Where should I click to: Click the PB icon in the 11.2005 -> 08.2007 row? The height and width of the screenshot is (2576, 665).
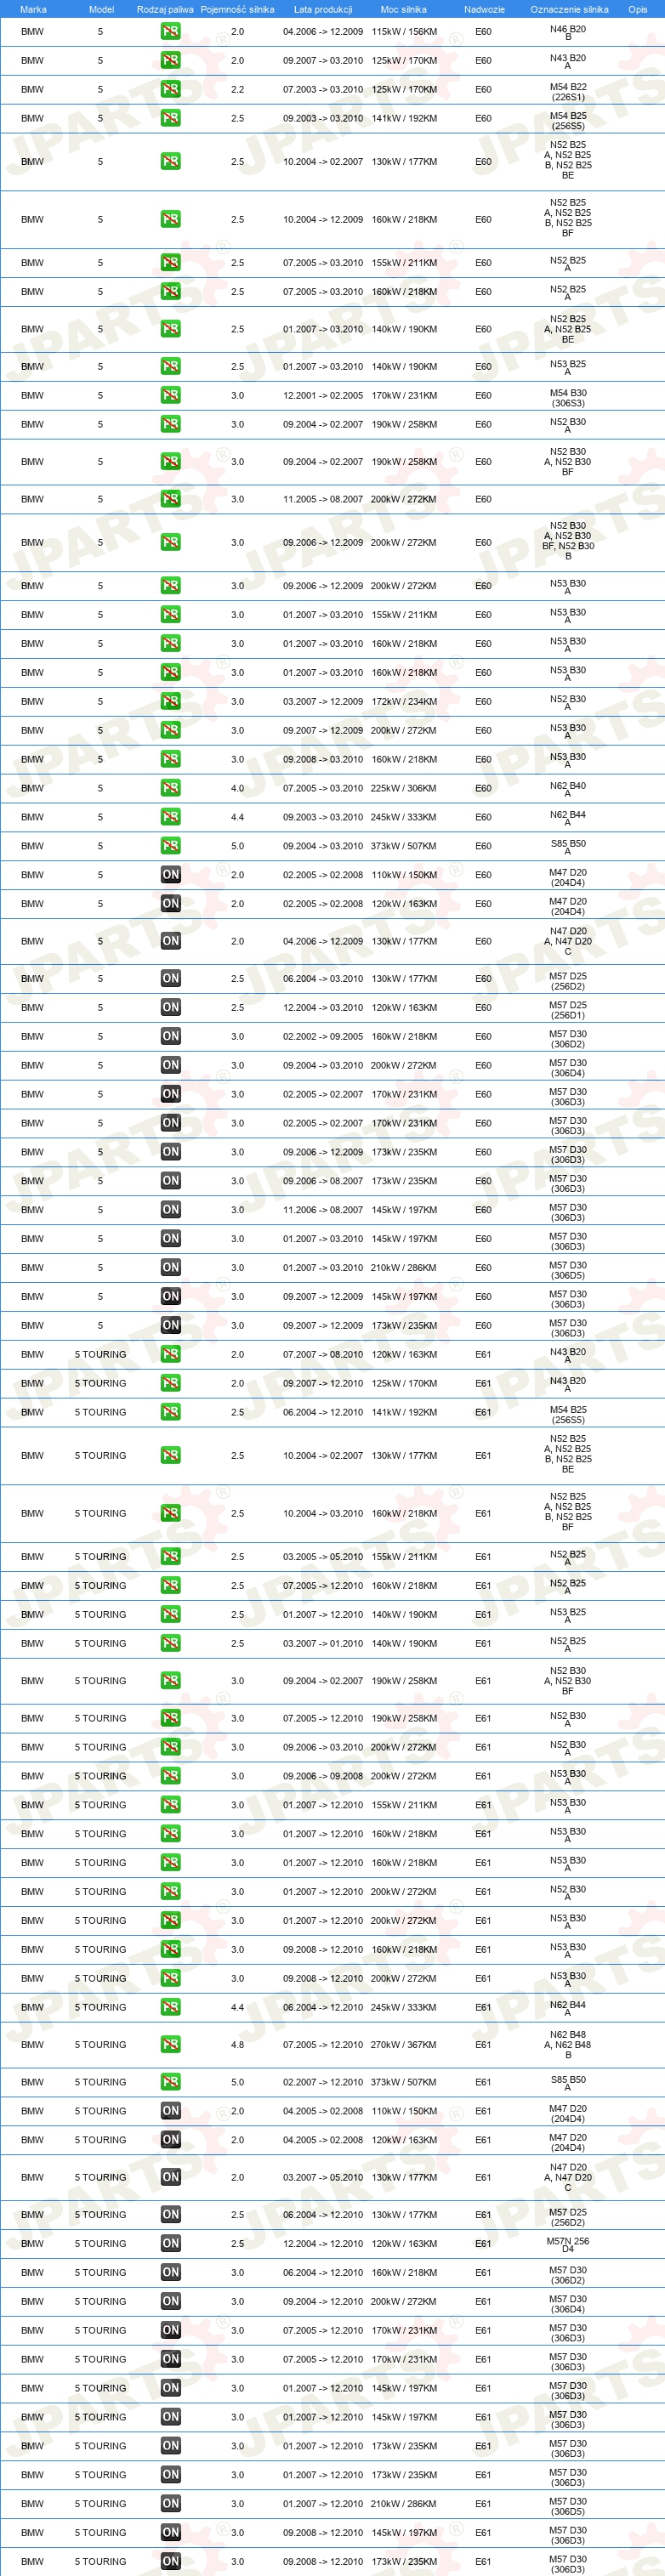pyautogui.click(x=171, y=499)
